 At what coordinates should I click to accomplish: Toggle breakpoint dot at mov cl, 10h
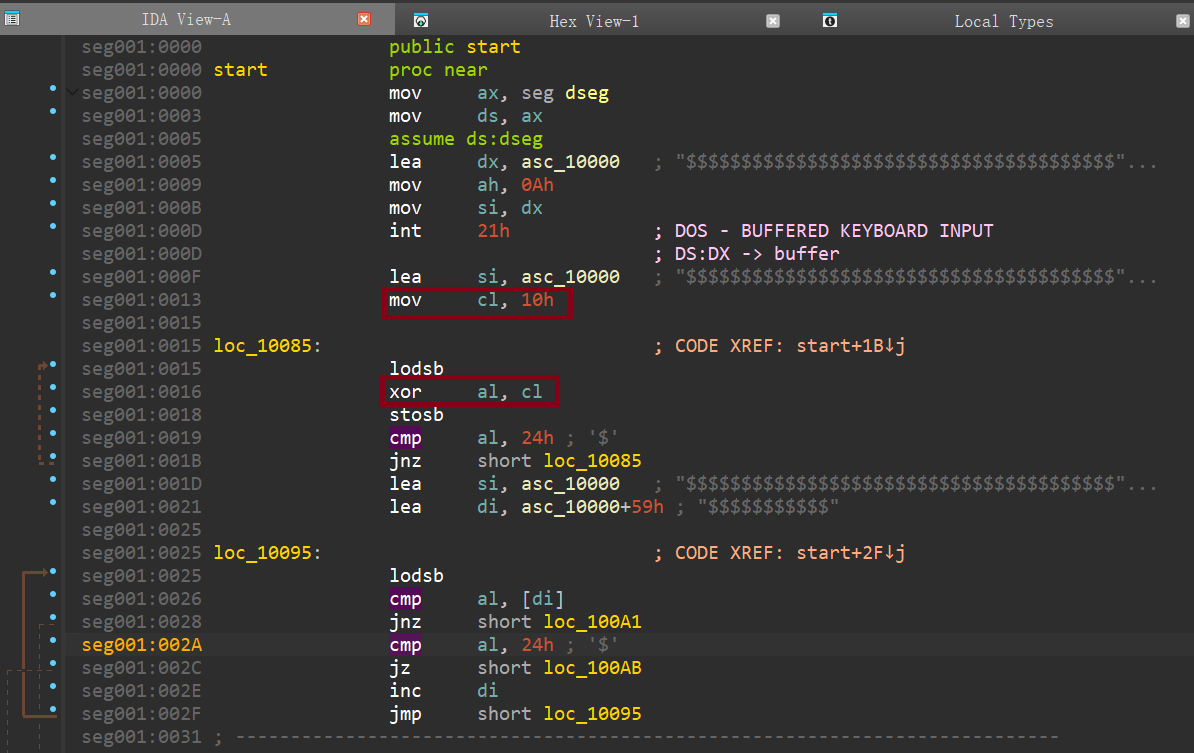(53, 295)
